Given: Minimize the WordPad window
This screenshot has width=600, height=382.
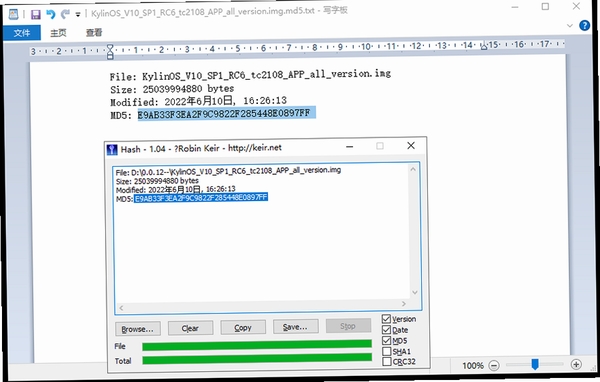Looking at the screenshot, I should click(515, 7).
